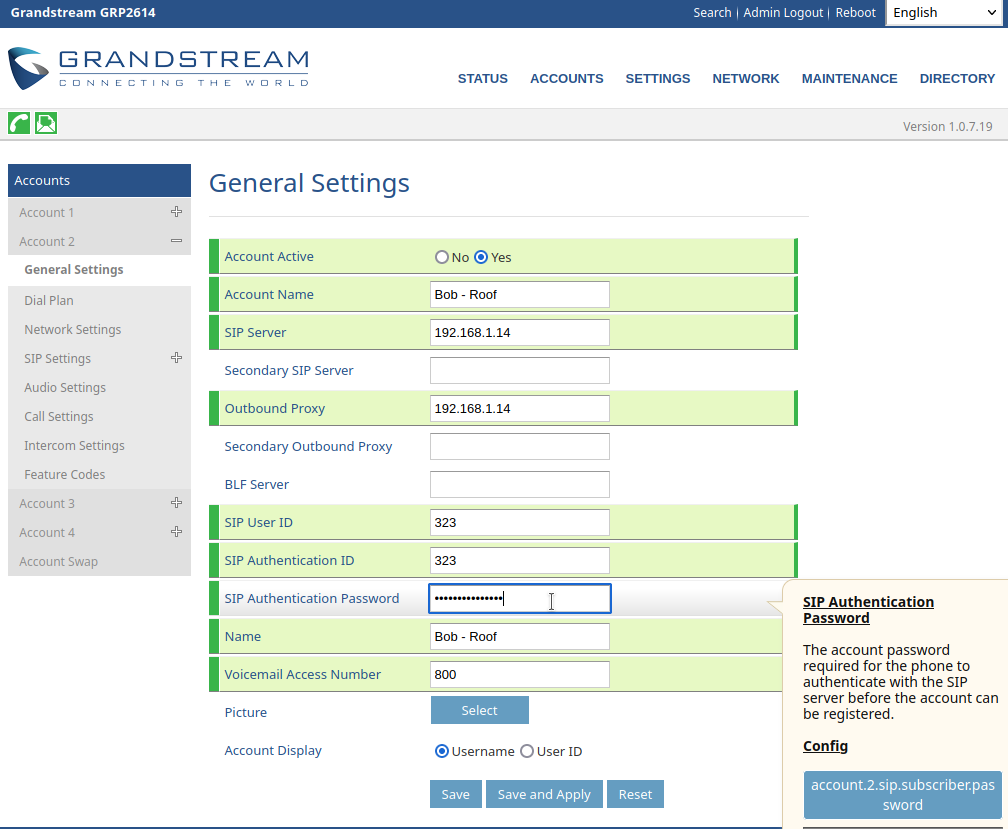This screenshot has height=829, width=1008.
Task: Click the Grandstream logo
Action: 159,68
